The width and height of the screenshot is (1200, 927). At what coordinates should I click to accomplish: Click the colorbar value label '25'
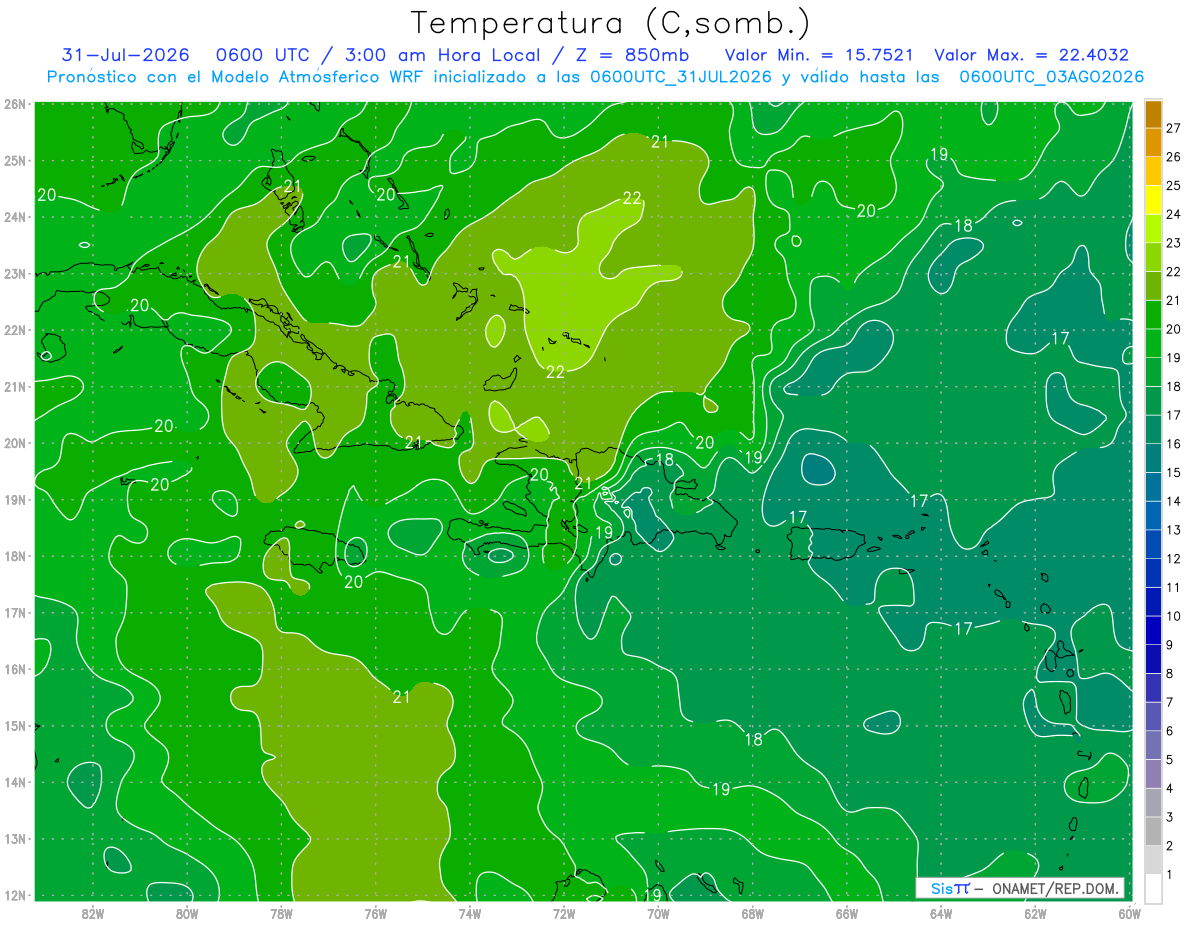pos(1173,185)
